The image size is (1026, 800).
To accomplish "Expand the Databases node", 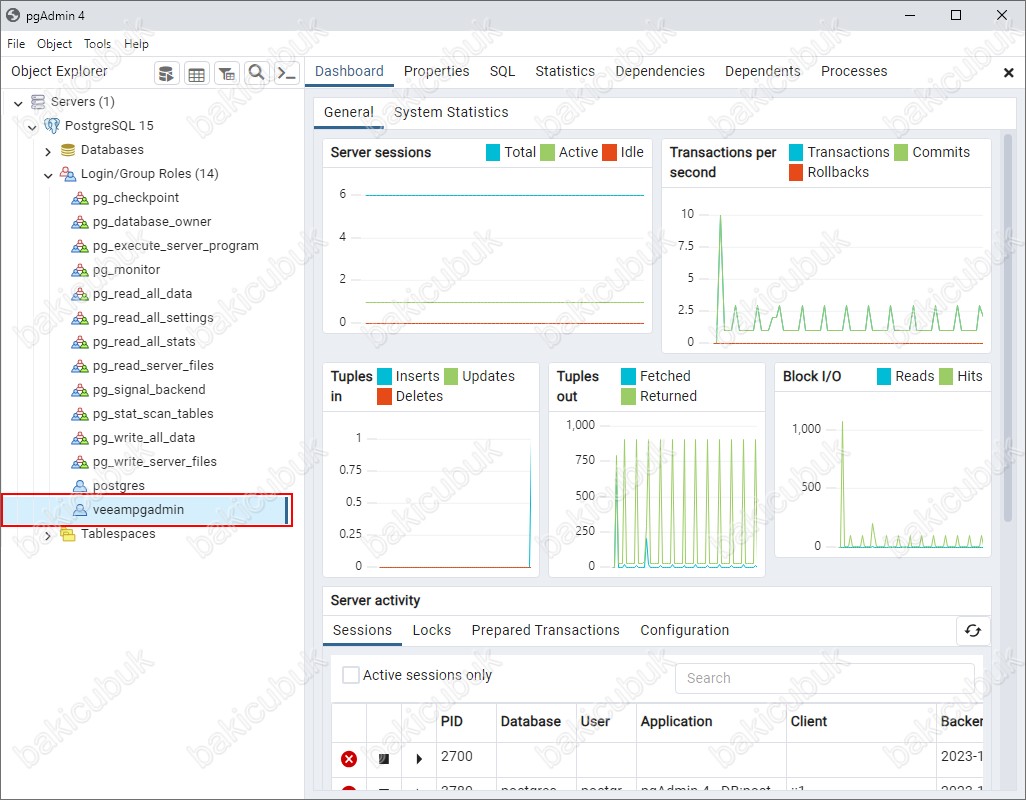I will (x=48, y=151).
